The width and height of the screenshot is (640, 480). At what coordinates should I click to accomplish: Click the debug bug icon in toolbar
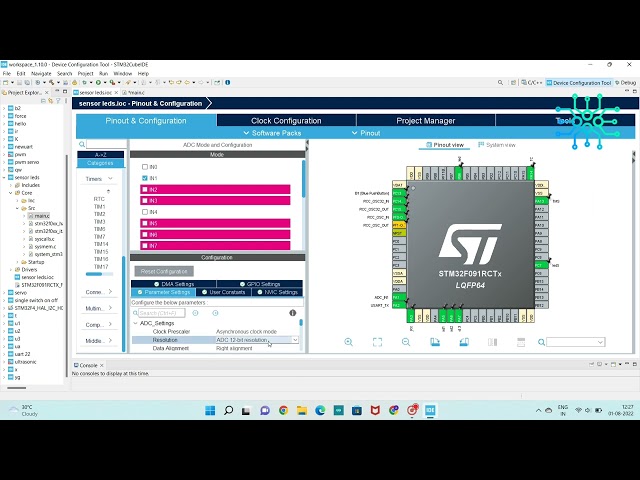84,82
